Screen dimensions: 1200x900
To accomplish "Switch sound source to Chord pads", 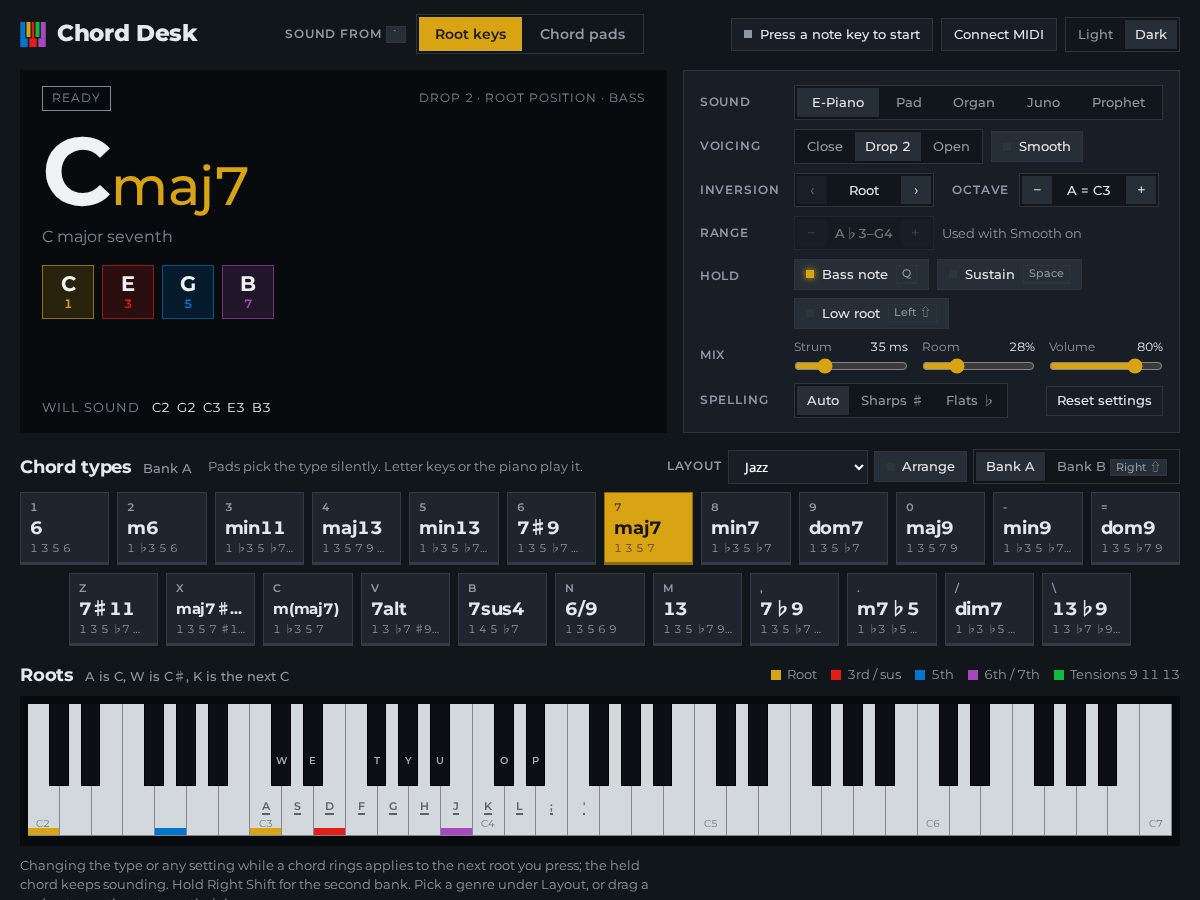I will pyautogui.click(x=582, y=34).
